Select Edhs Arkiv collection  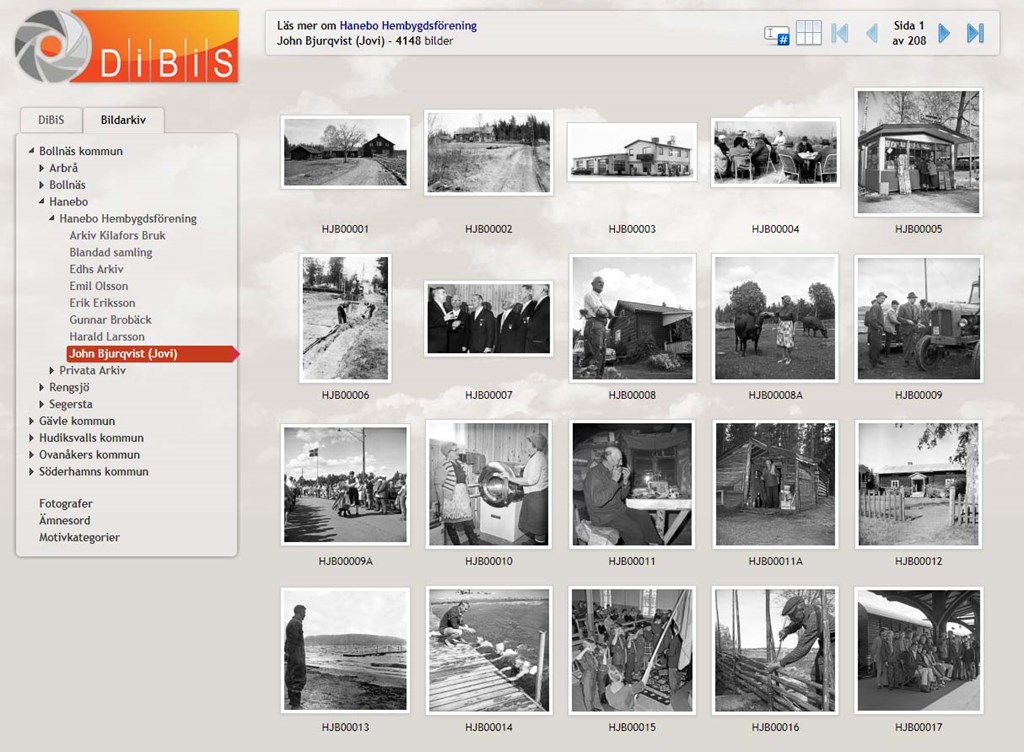(x=97, y=269)
